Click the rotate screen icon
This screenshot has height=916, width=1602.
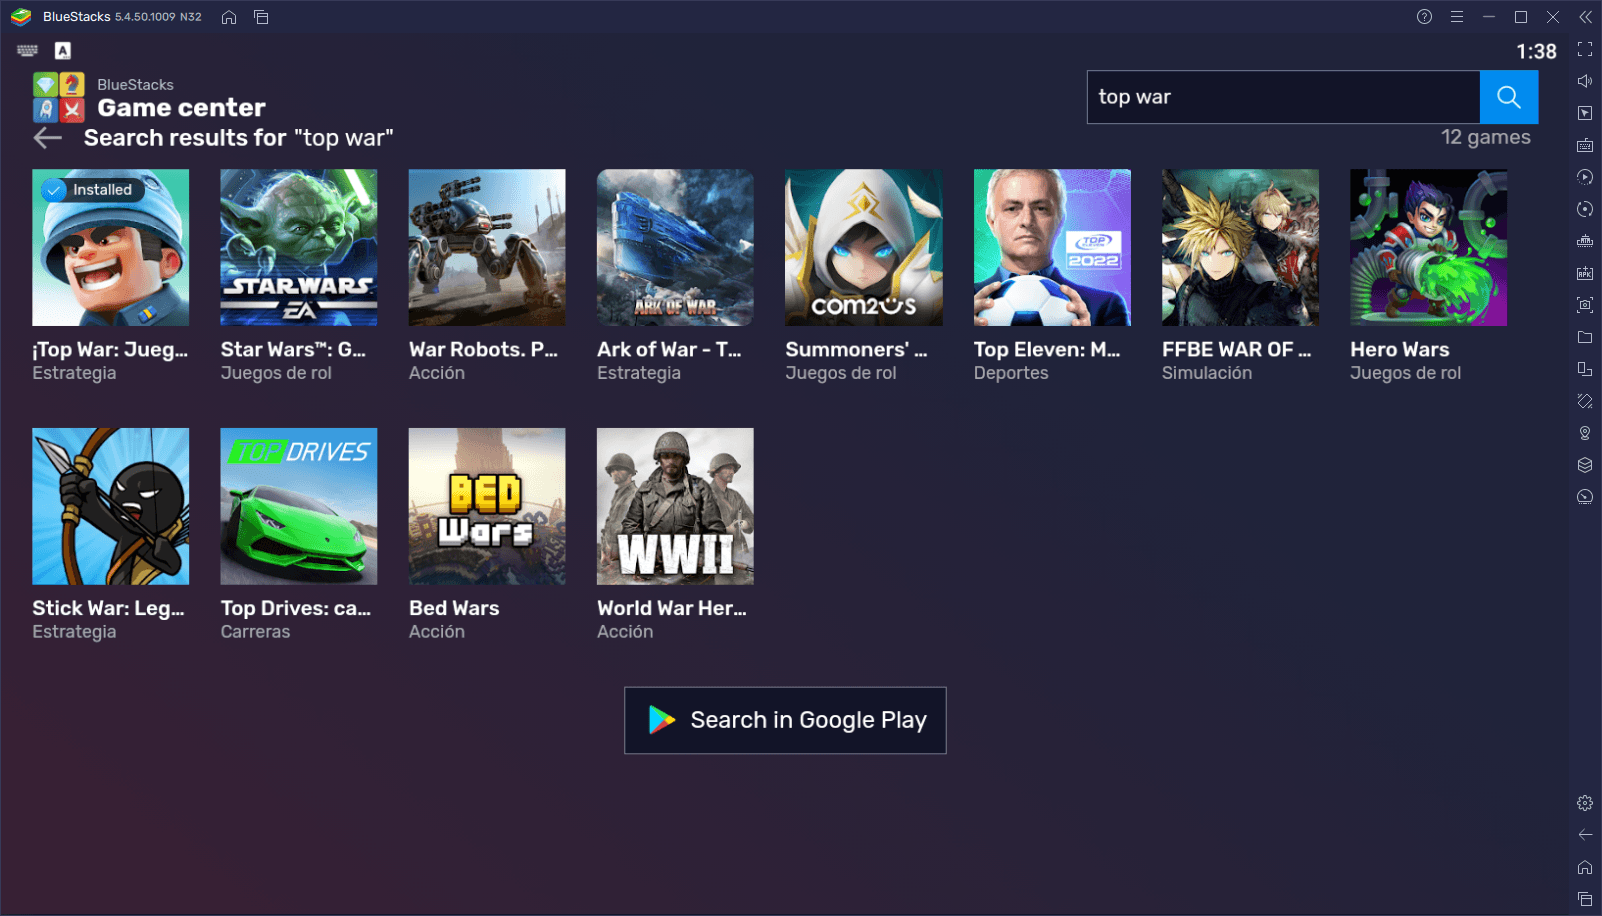coord(1585,401)
